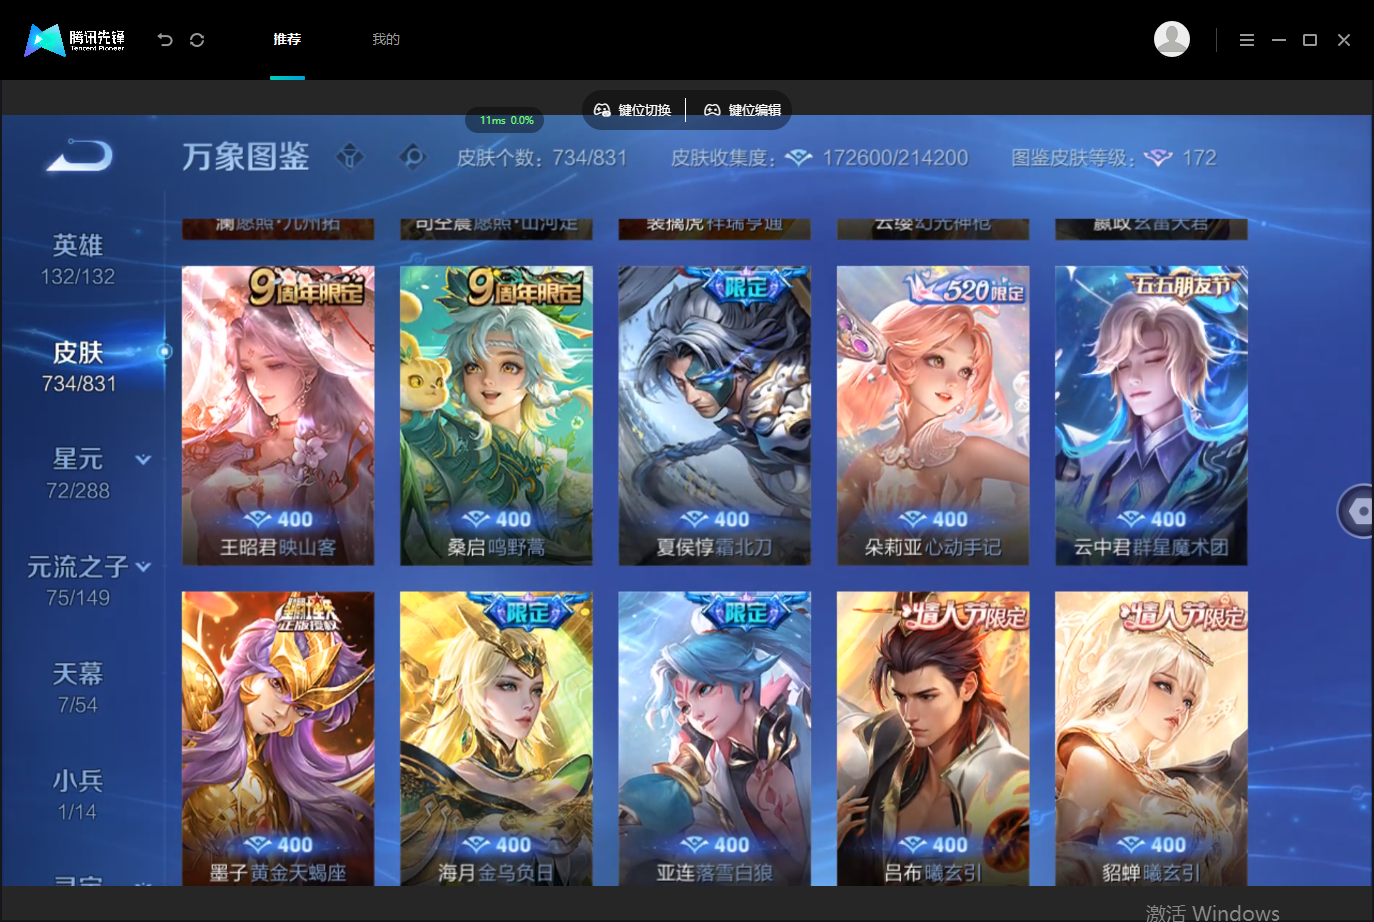The height and width of the screenshot is (922, 1374).
Task: Click the refresh icon in title bar
Action: coord(197,40)
